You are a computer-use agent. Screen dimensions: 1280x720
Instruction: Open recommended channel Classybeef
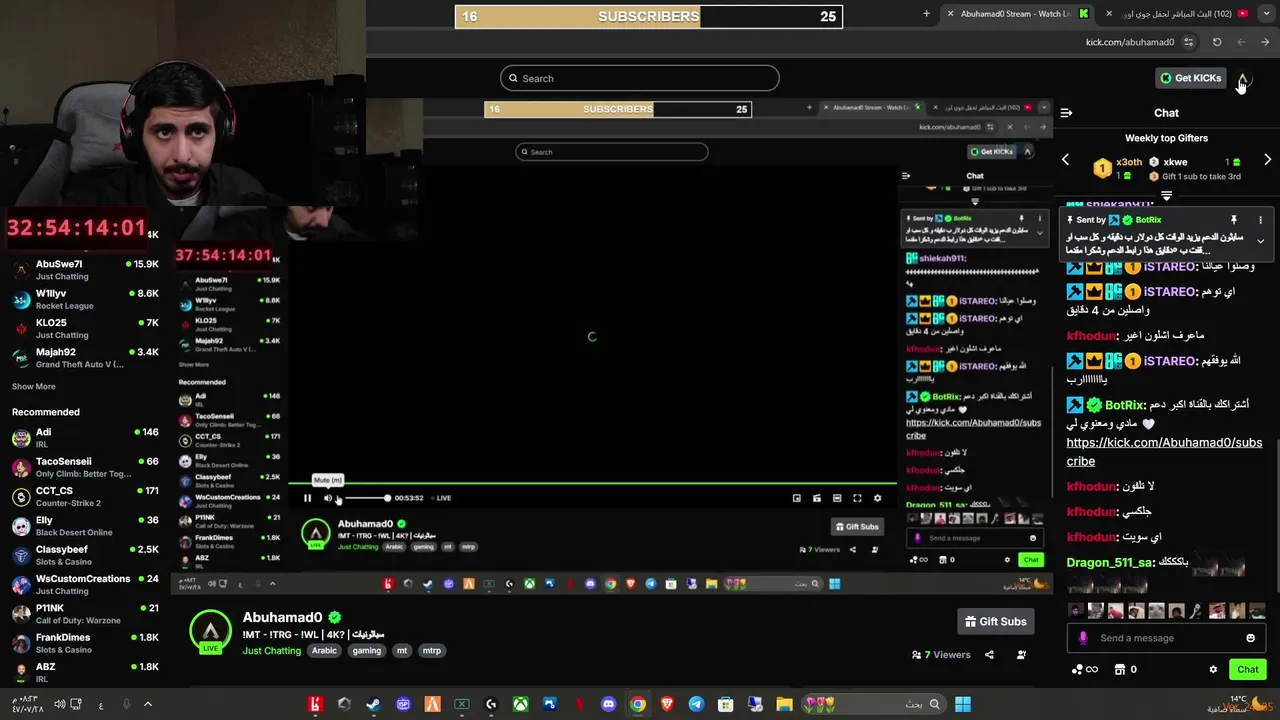coord(85,555)
